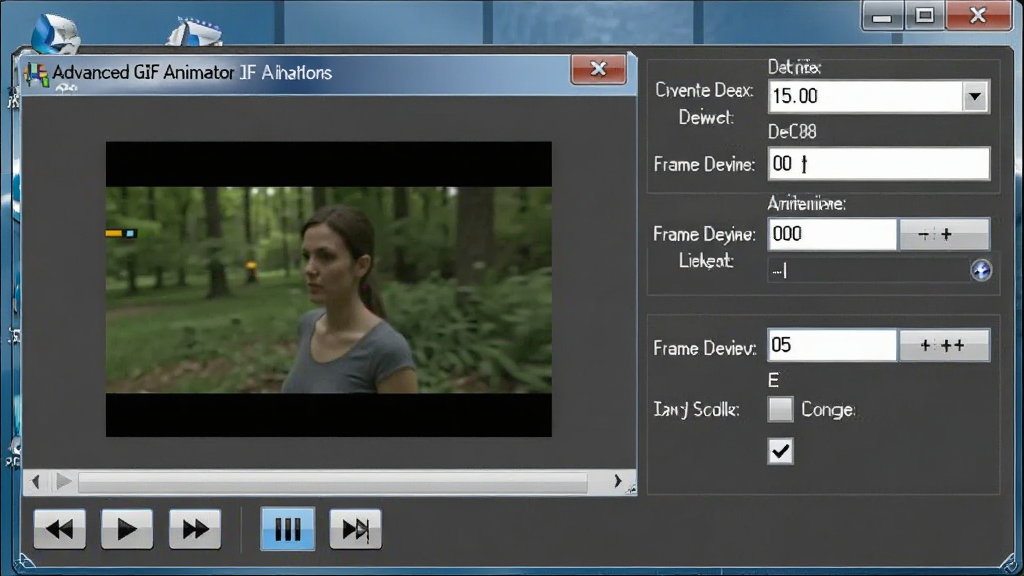Click the Advanced GIF Animator title bar icon
This screenshot has width=1024, height=576.
37,74
